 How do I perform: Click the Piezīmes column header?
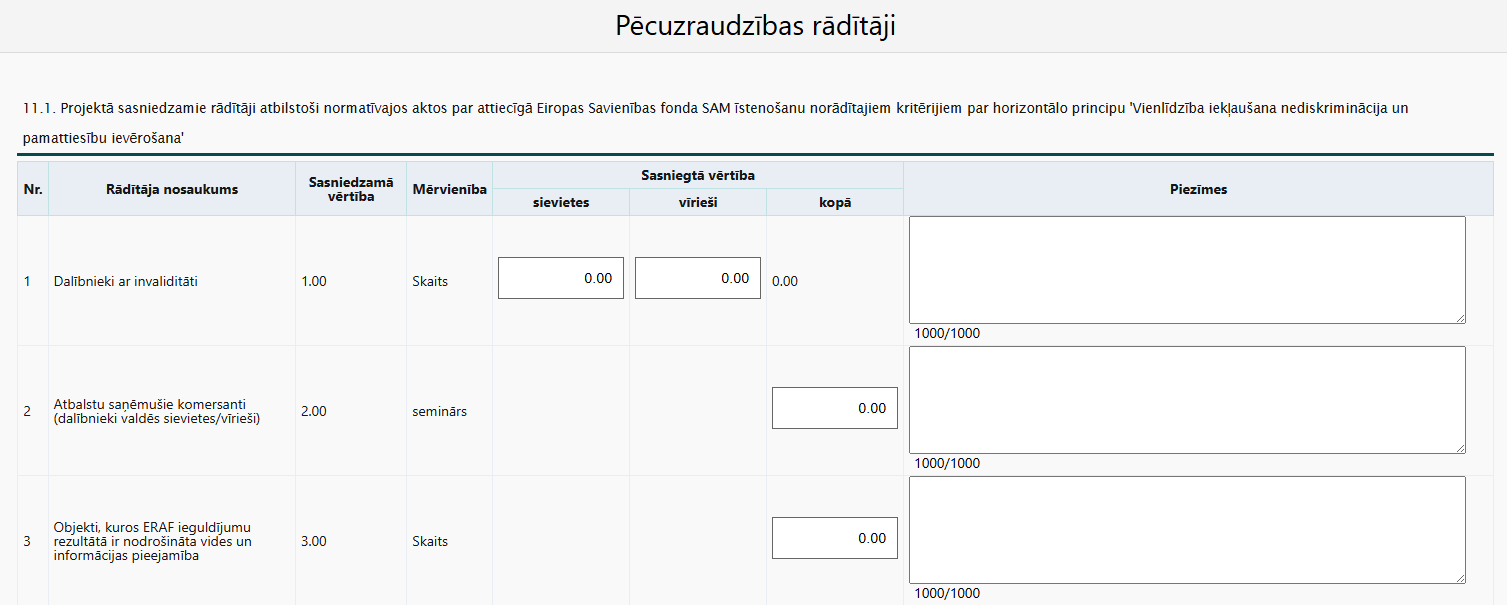tap(1198, 189)
